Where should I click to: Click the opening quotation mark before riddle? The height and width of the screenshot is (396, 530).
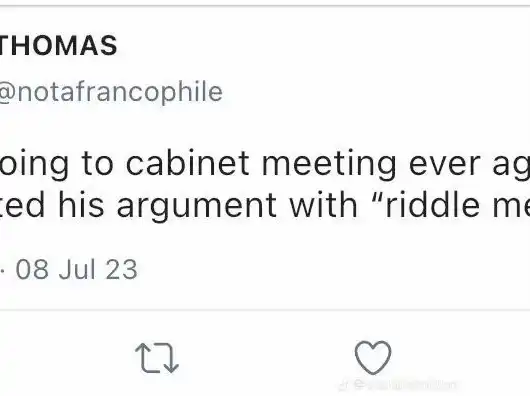pos(373,195)
